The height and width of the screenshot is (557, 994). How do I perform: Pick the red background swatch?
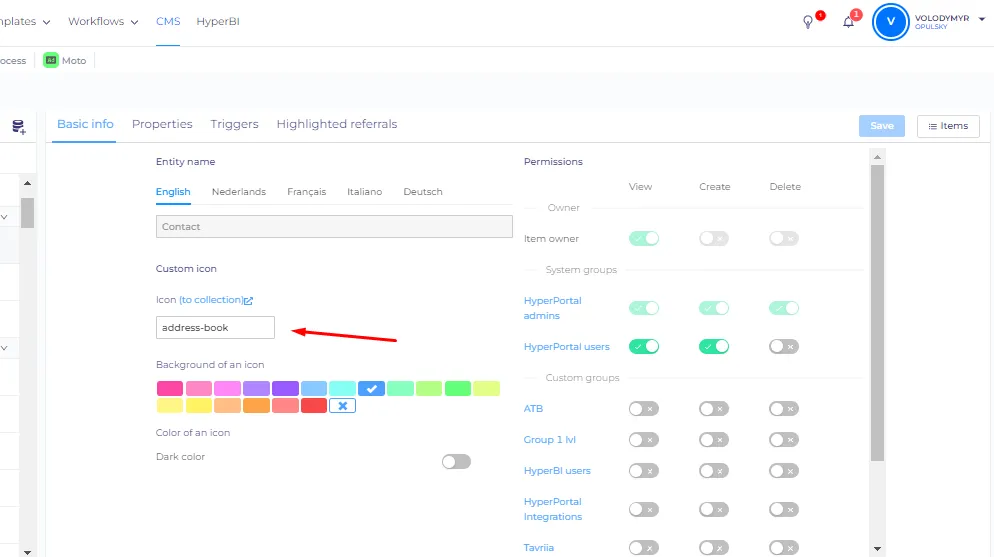(314, 406)
